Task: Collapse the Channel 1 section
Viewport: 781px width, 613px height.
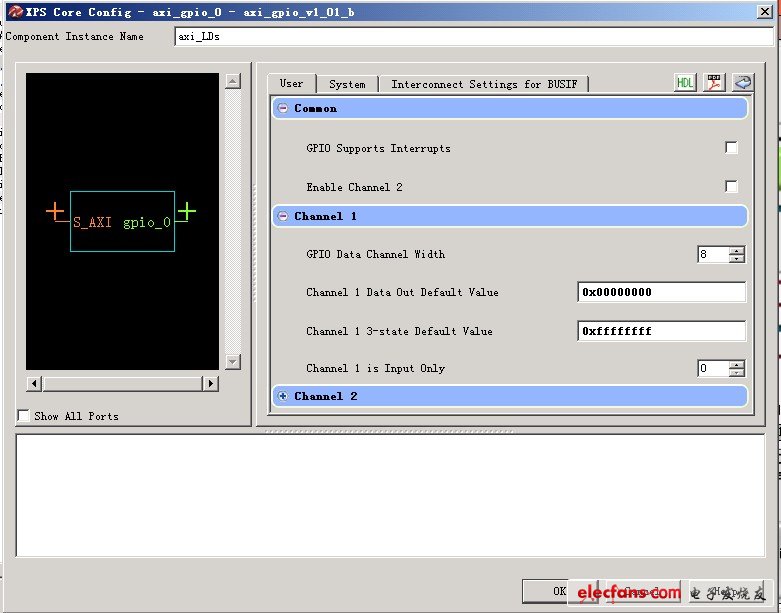Action: click(x=283, y=216)
